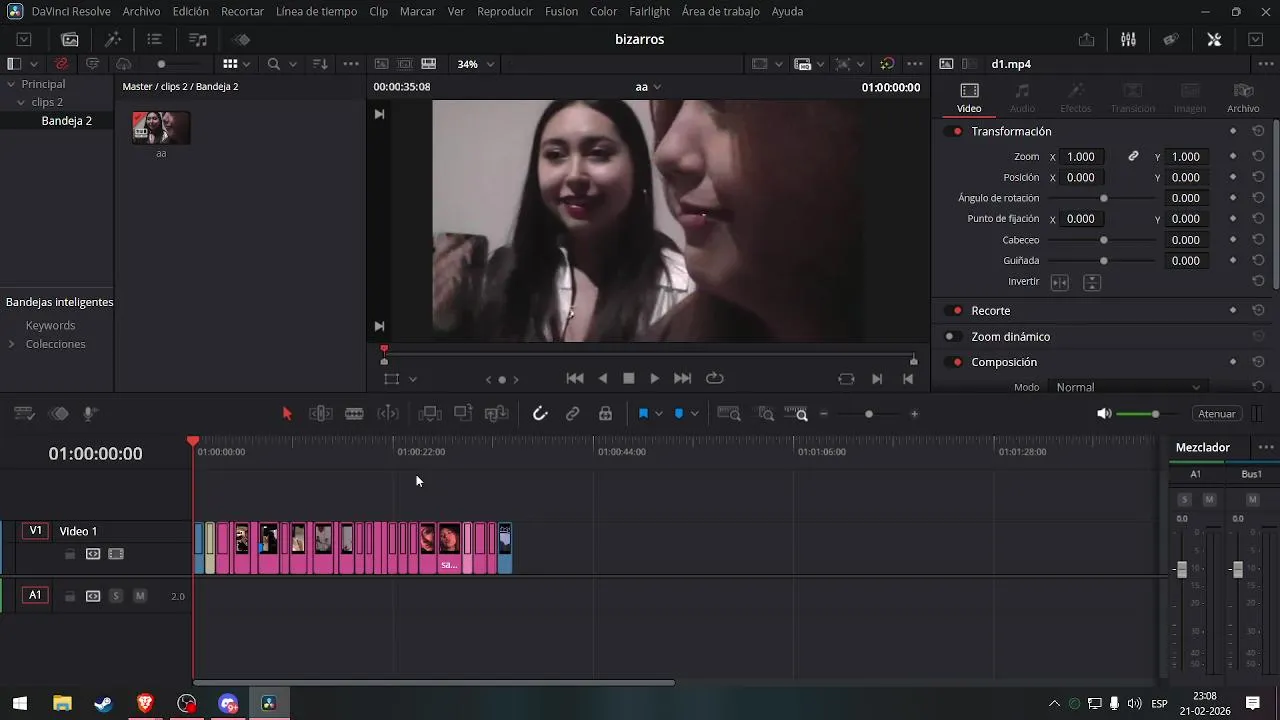Toggle loop playback in viewer

click(714, 378)
